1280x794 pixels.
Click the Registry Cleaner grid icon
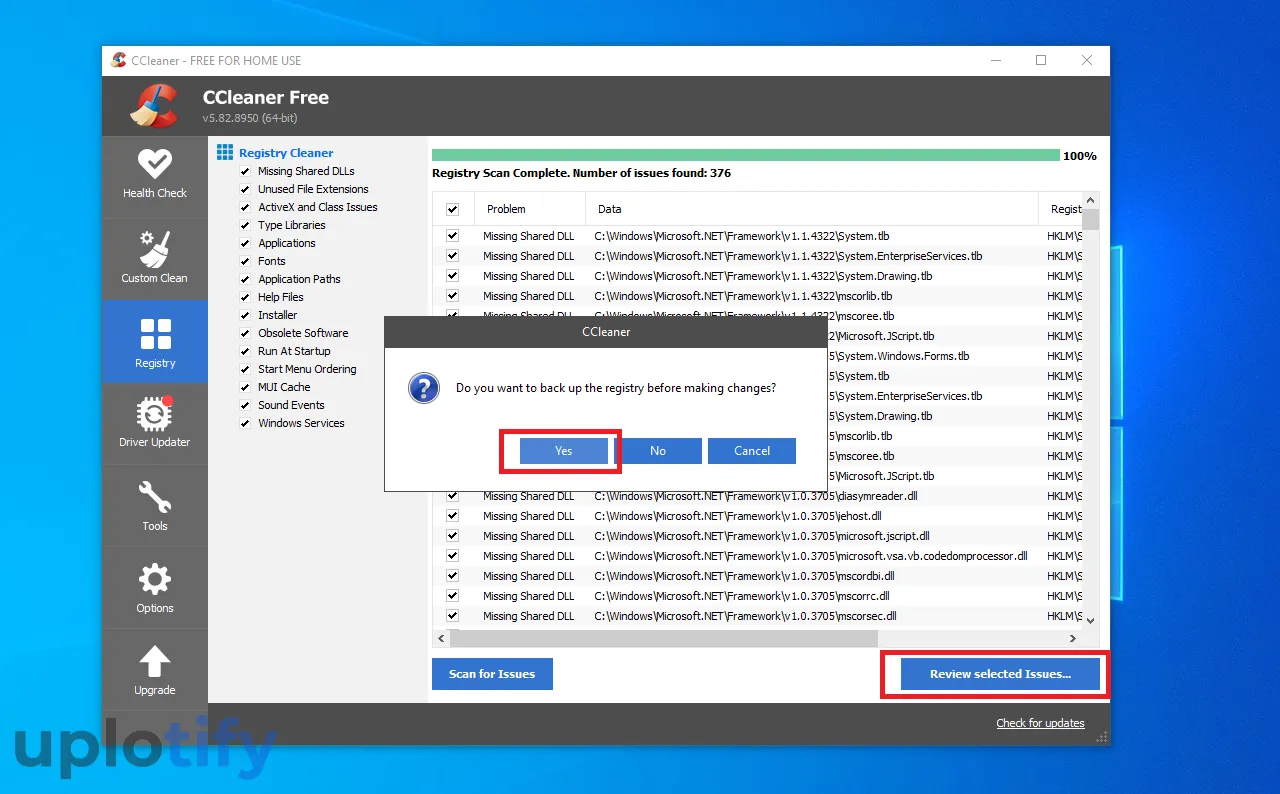[225, 152]
